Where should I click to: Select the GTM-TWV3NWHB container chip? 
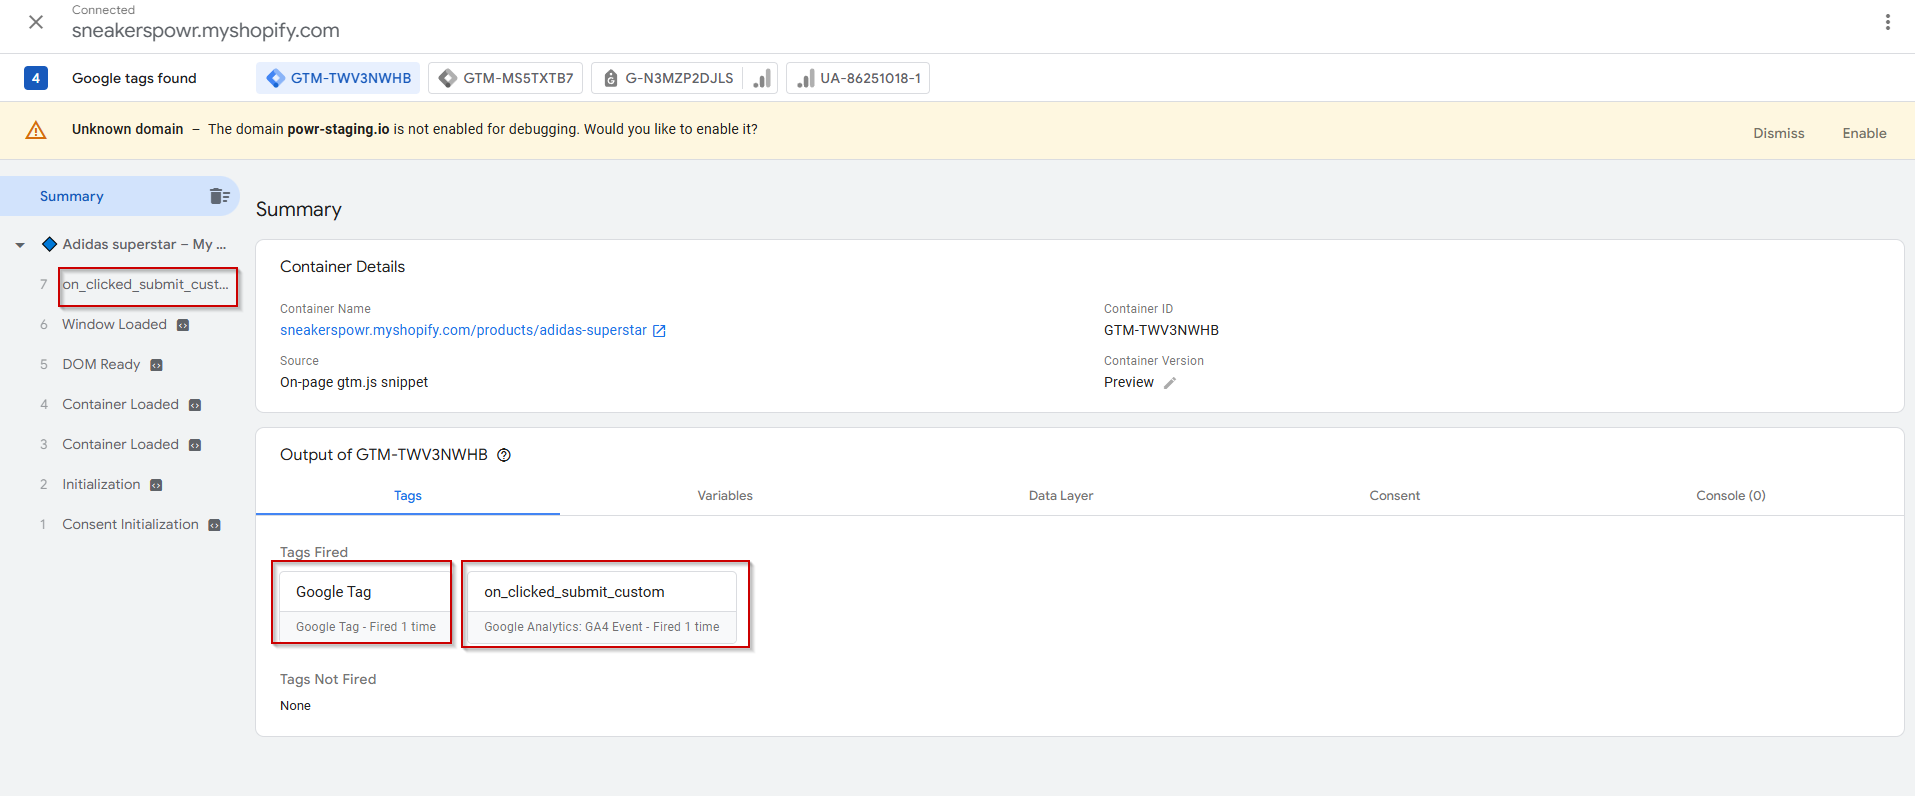pyautogui.click(x=338, y=78)
